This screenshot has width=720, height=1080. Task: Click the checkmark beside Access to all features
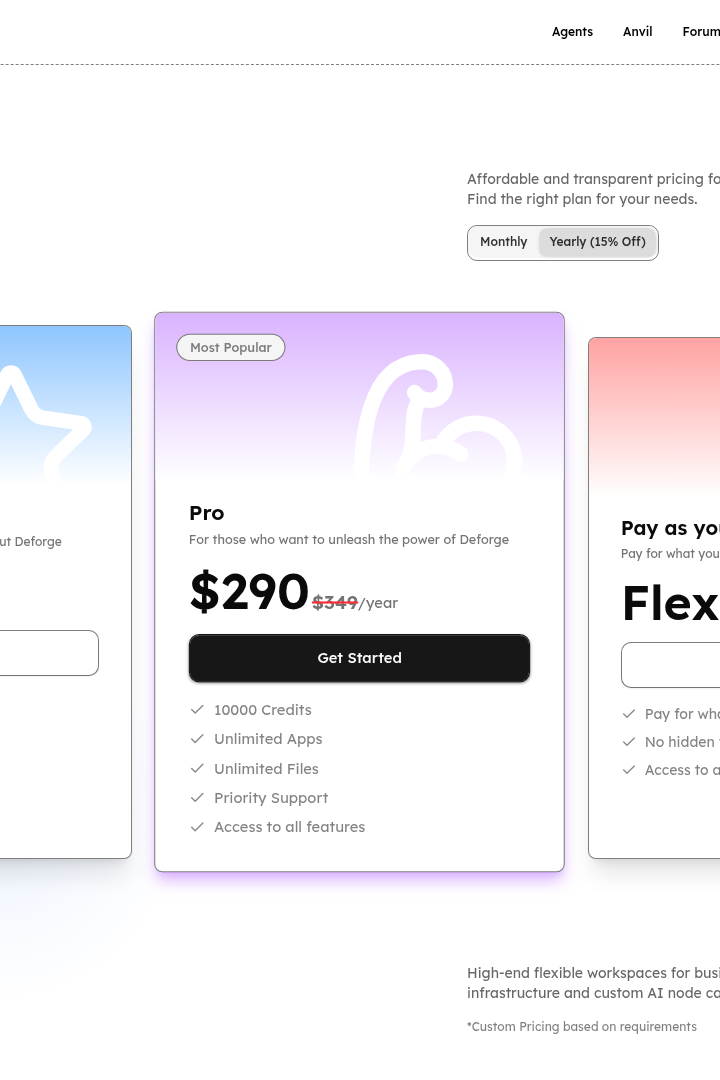(x=197, y=827)
